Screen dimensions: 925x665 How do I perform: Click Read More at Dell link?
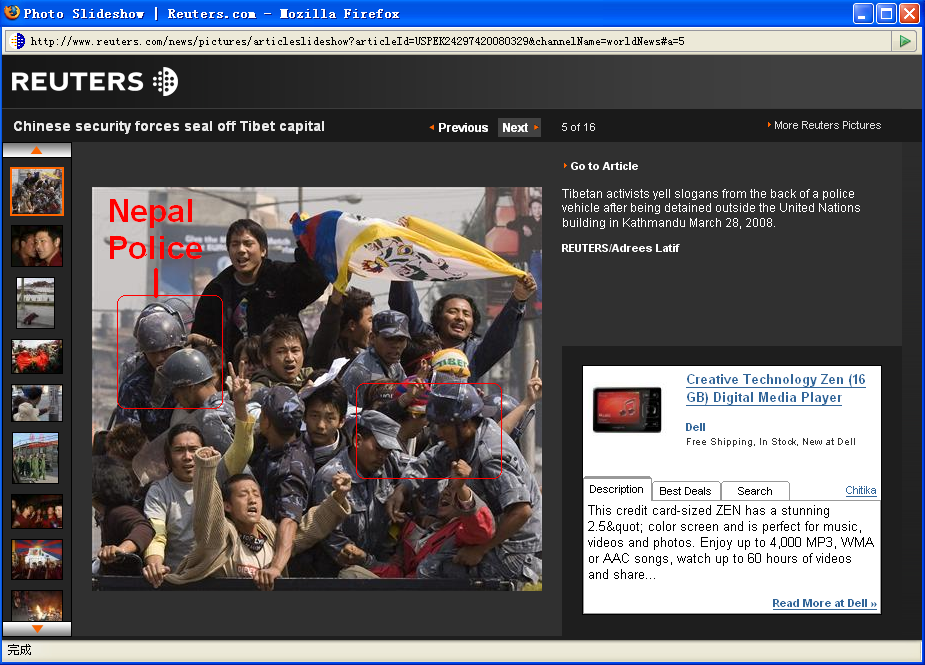point(824,603)
